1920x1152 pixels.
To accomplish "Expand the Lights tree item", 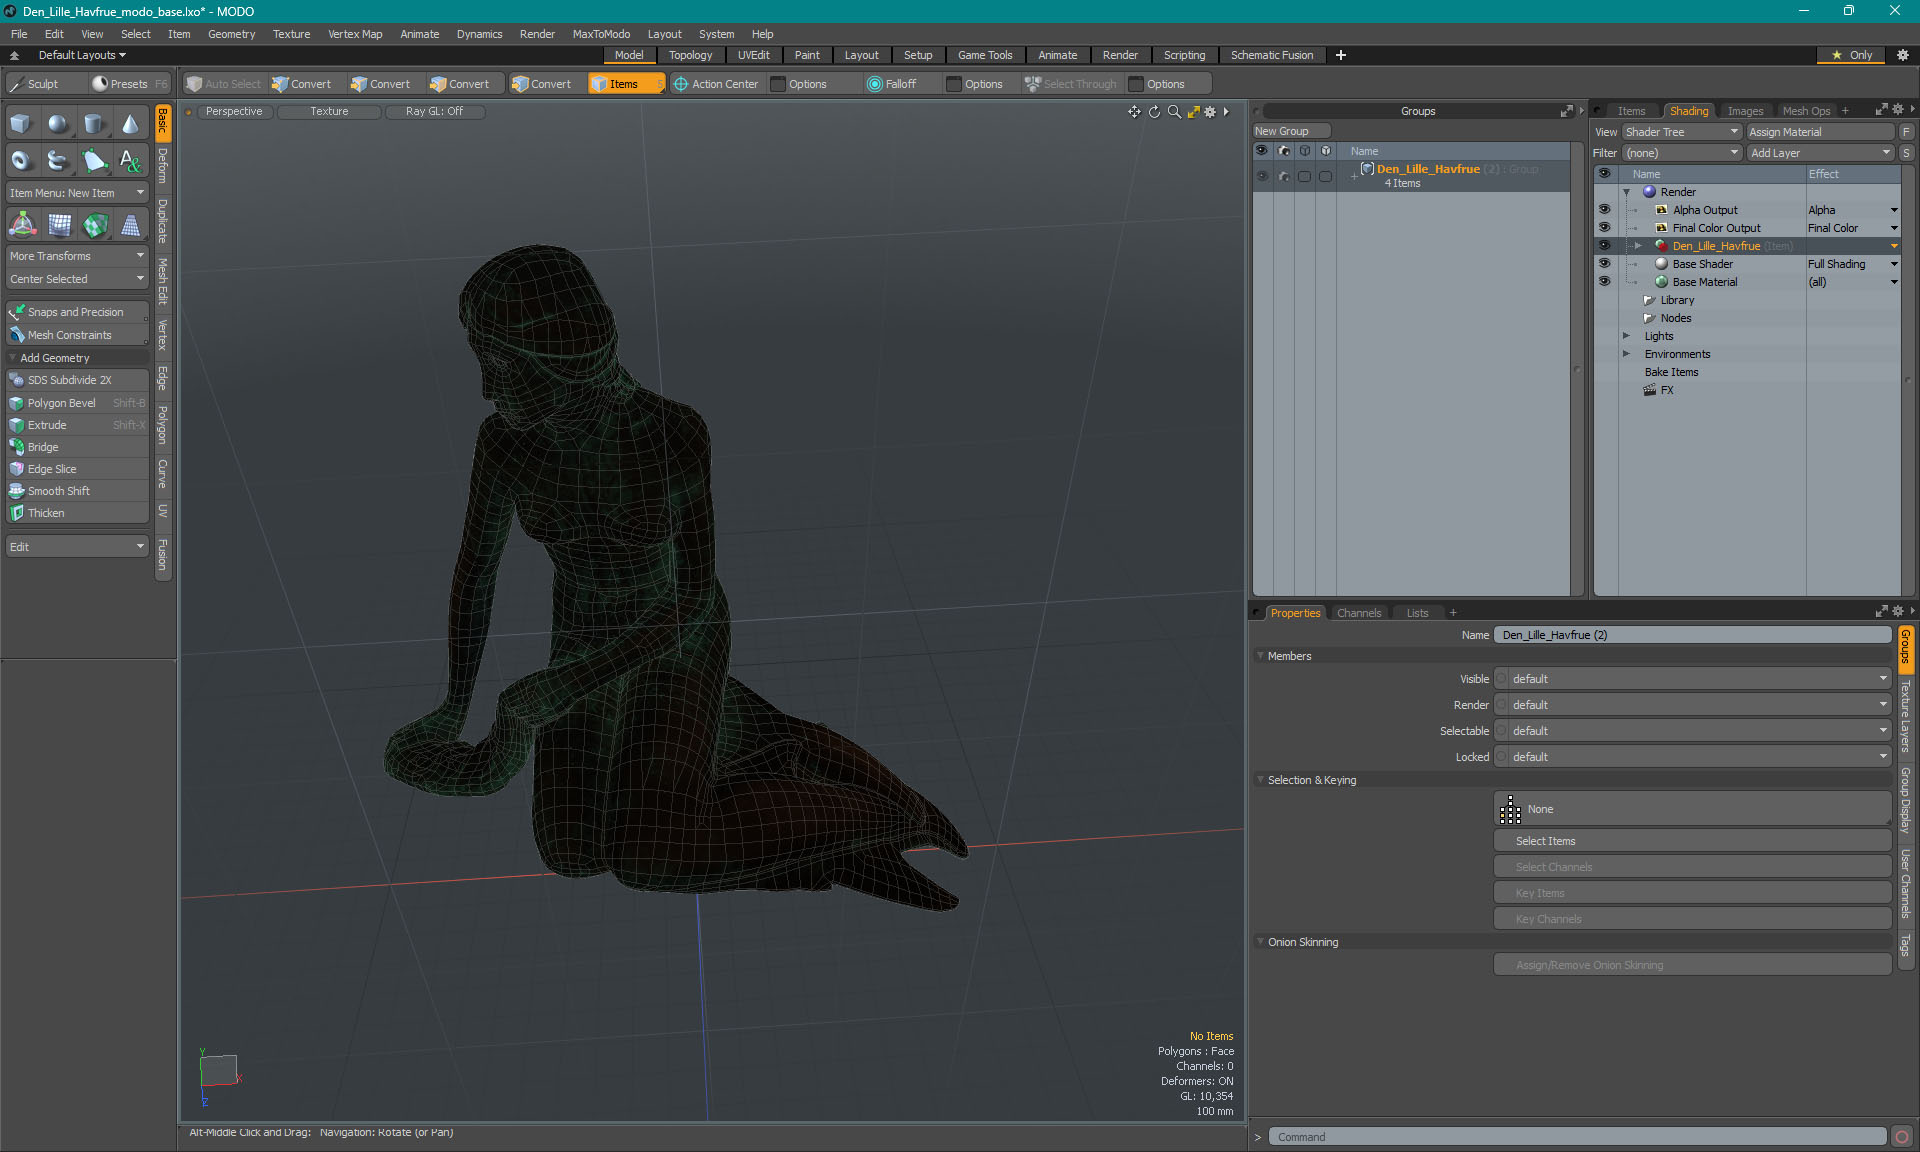I will (x=1626, y=336).
